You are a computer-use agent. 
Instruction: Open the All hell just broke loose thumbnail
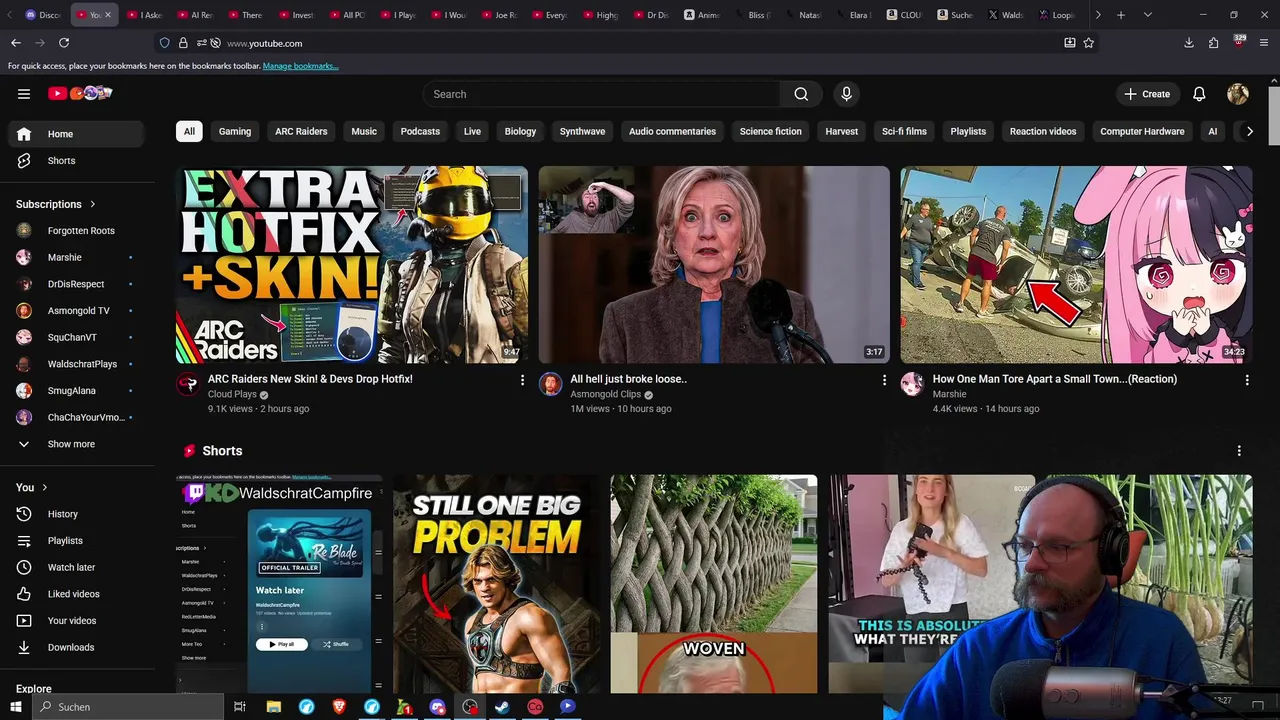point(714,264)
